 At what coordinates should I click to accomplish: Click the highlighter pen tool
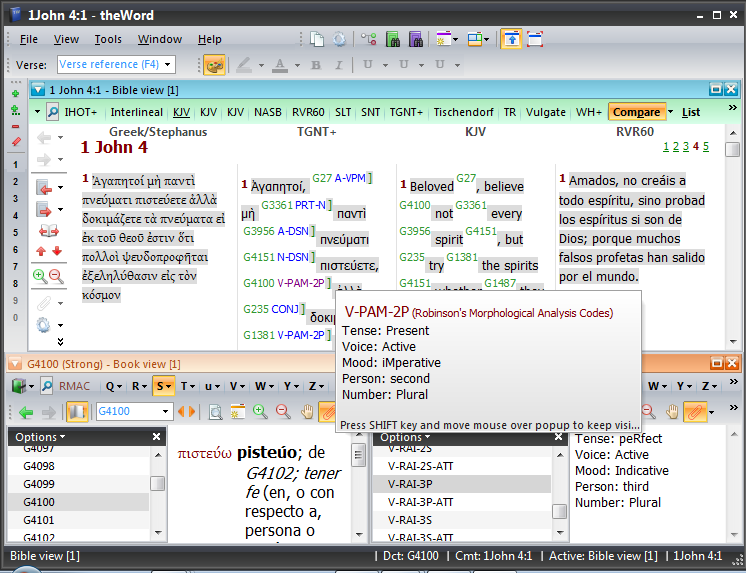click(244, 65)
